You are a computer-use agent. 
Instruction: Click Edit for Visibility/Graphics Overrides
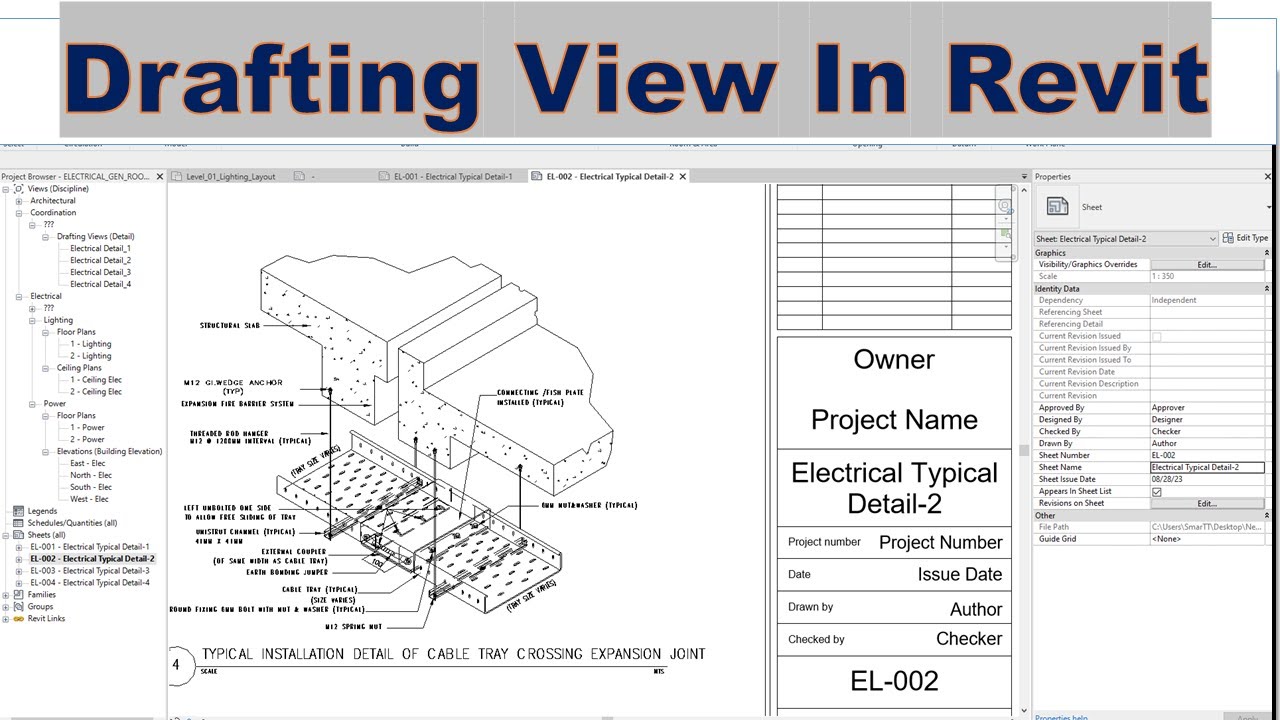[1207, 265]
